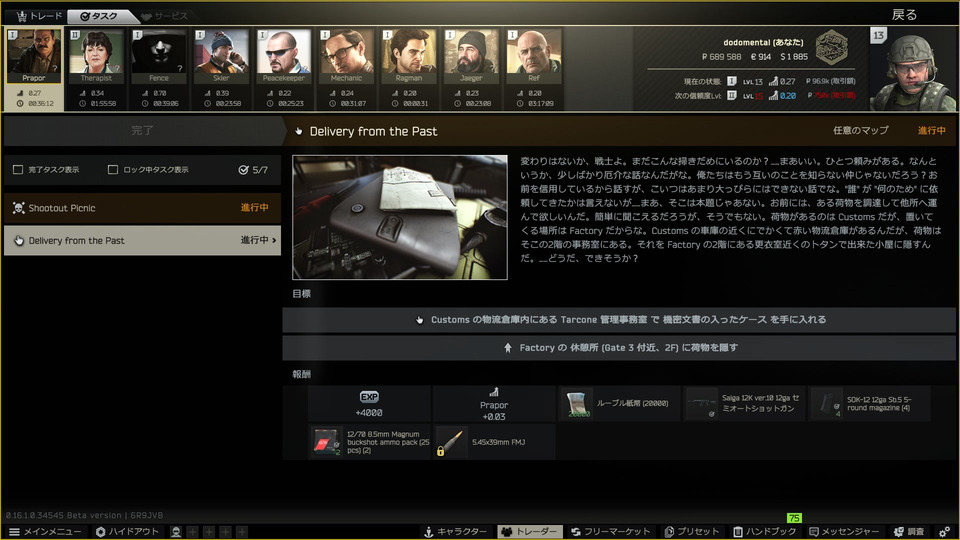Click the 完了 status header above task list
Viewport: 960px width, 540px height.
point(142,130)
